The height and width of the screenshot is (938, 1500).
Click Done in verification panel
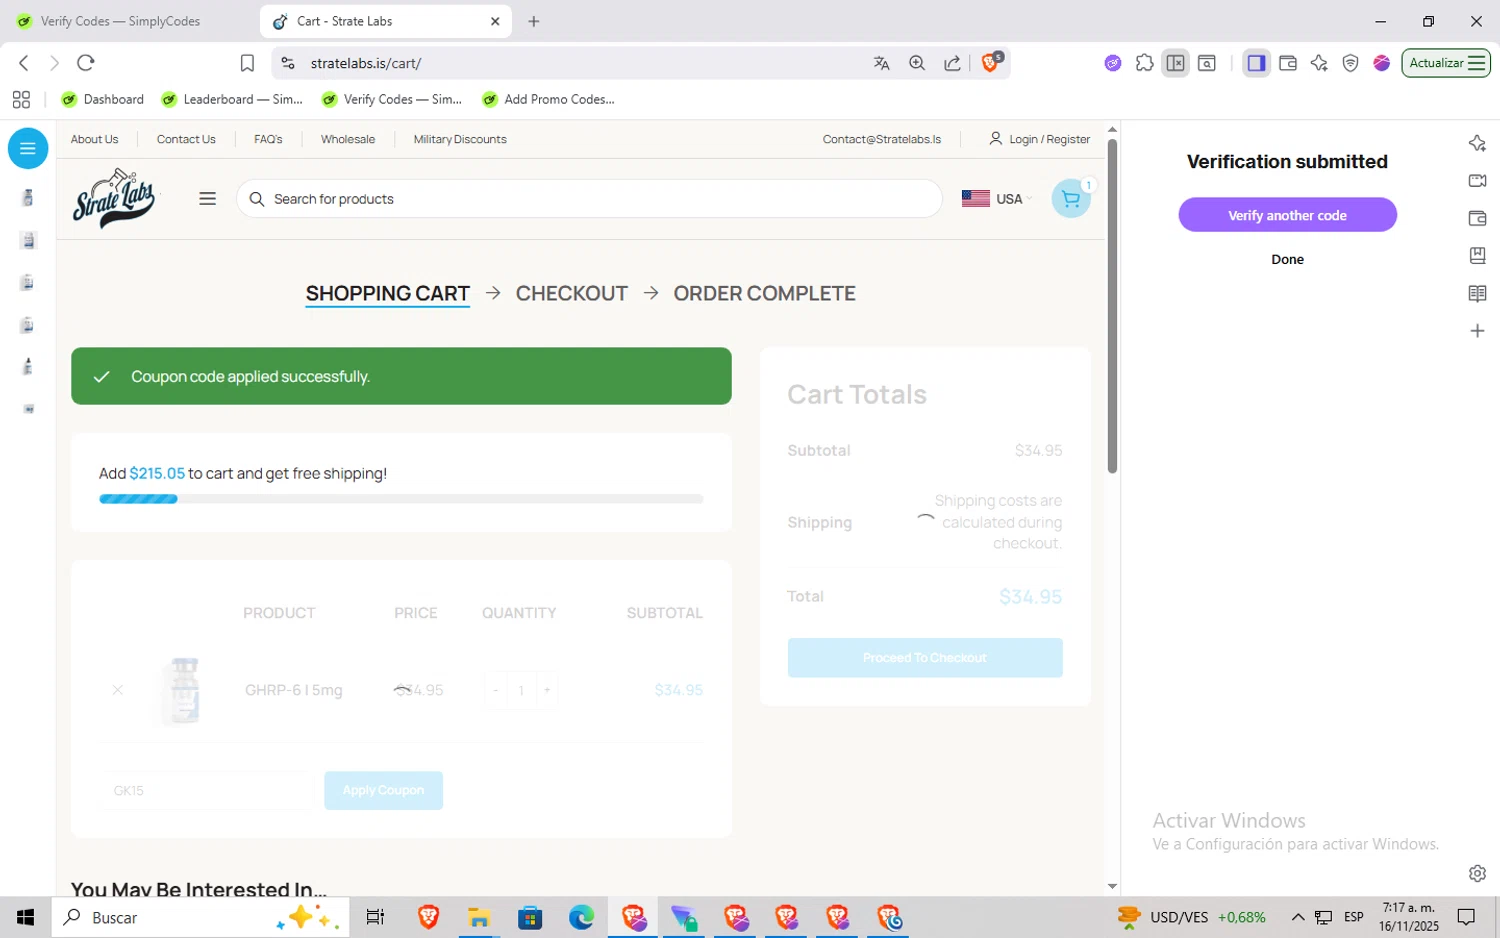pyautogui.click(x=1287, y=259)
